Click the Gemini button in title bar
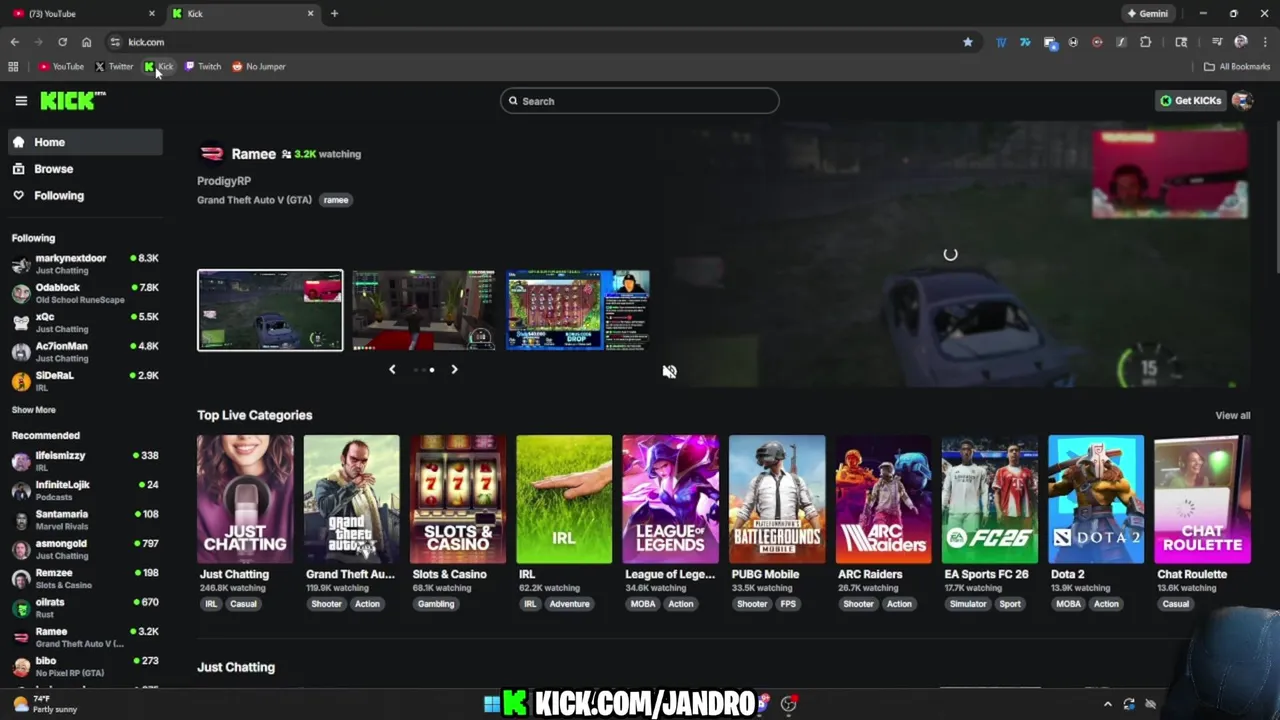 click(1147, 14)
